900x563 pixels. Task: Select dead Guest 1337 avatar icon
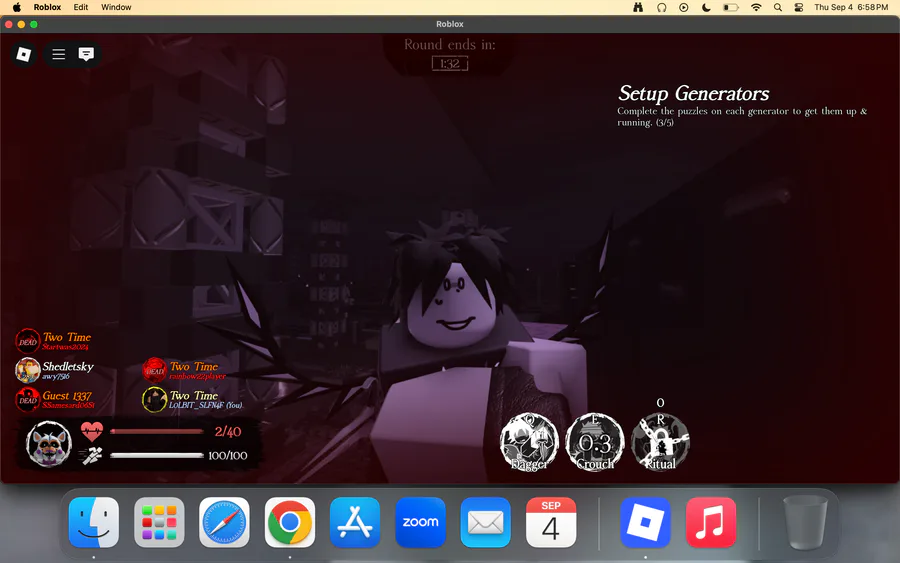(x=27, y=399)
